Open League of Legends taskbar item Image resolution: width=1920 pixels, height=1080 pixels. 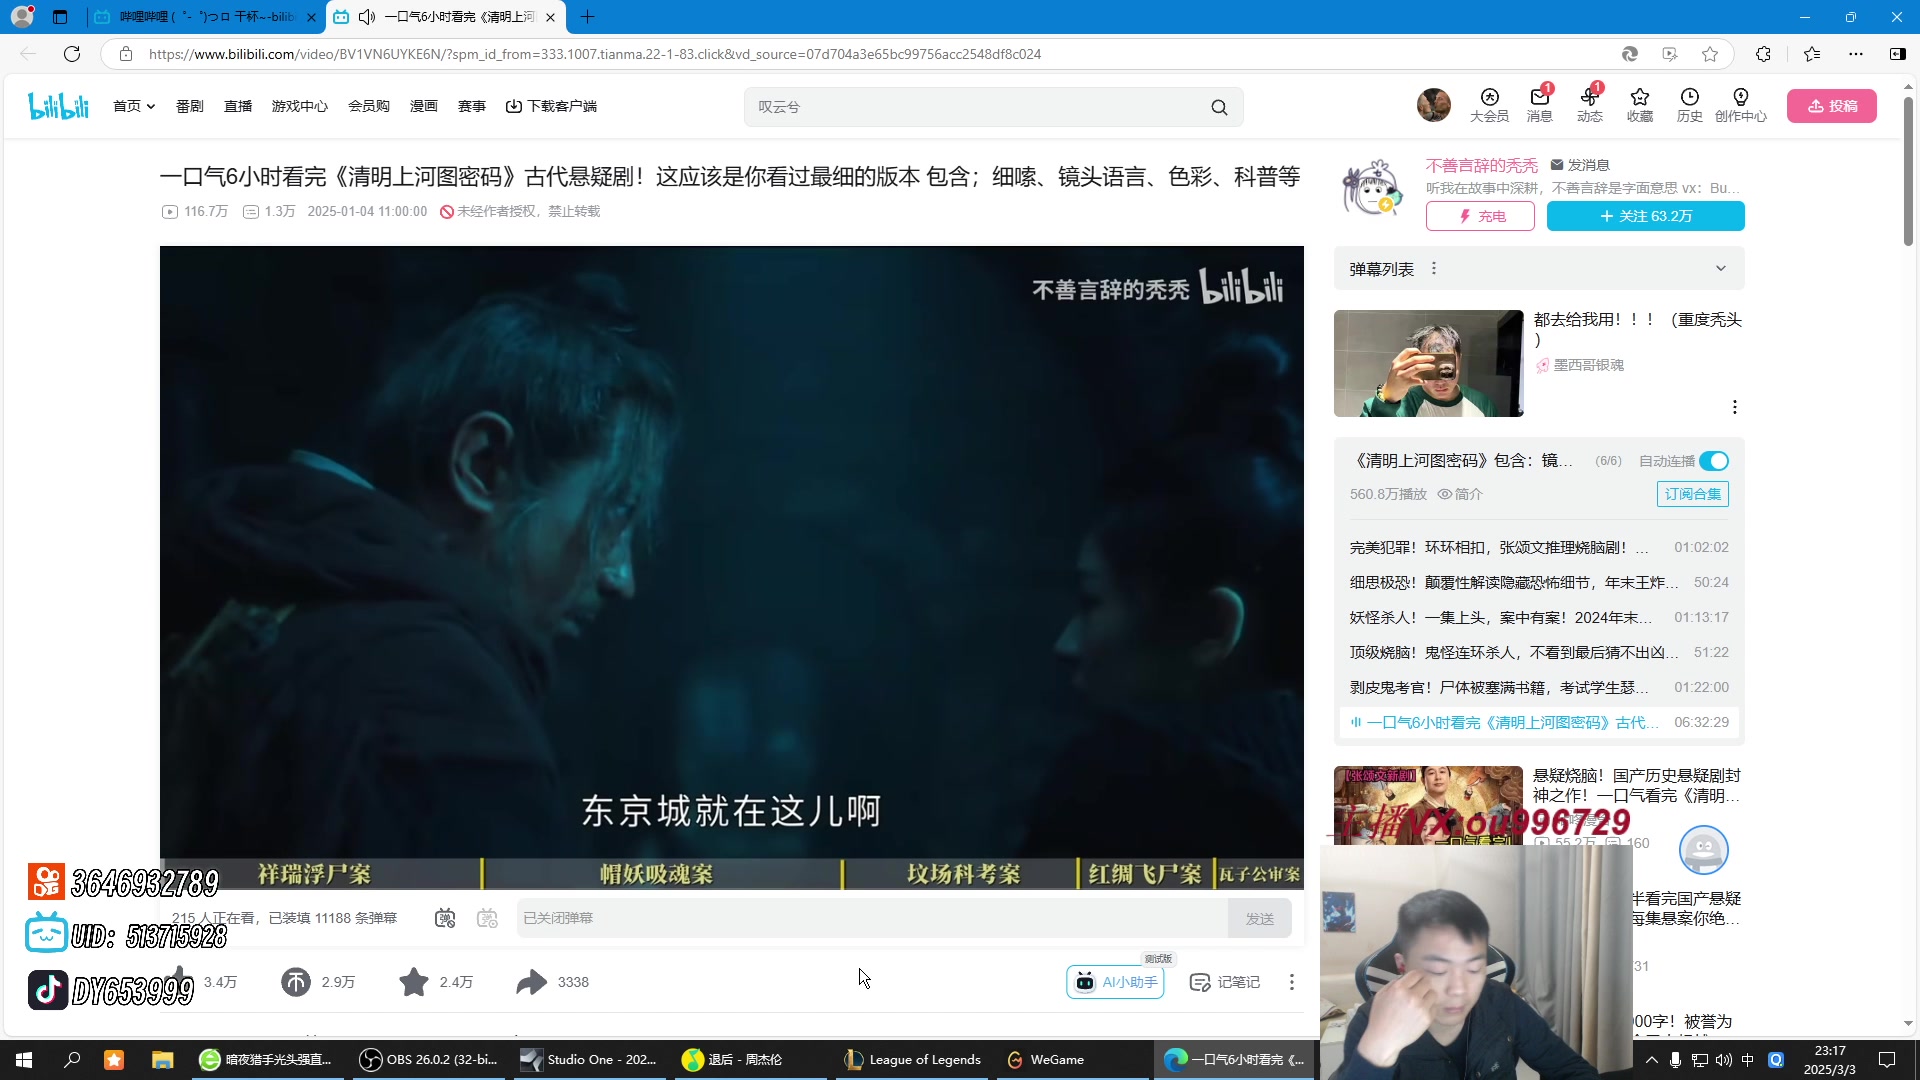click(913, 1060)
